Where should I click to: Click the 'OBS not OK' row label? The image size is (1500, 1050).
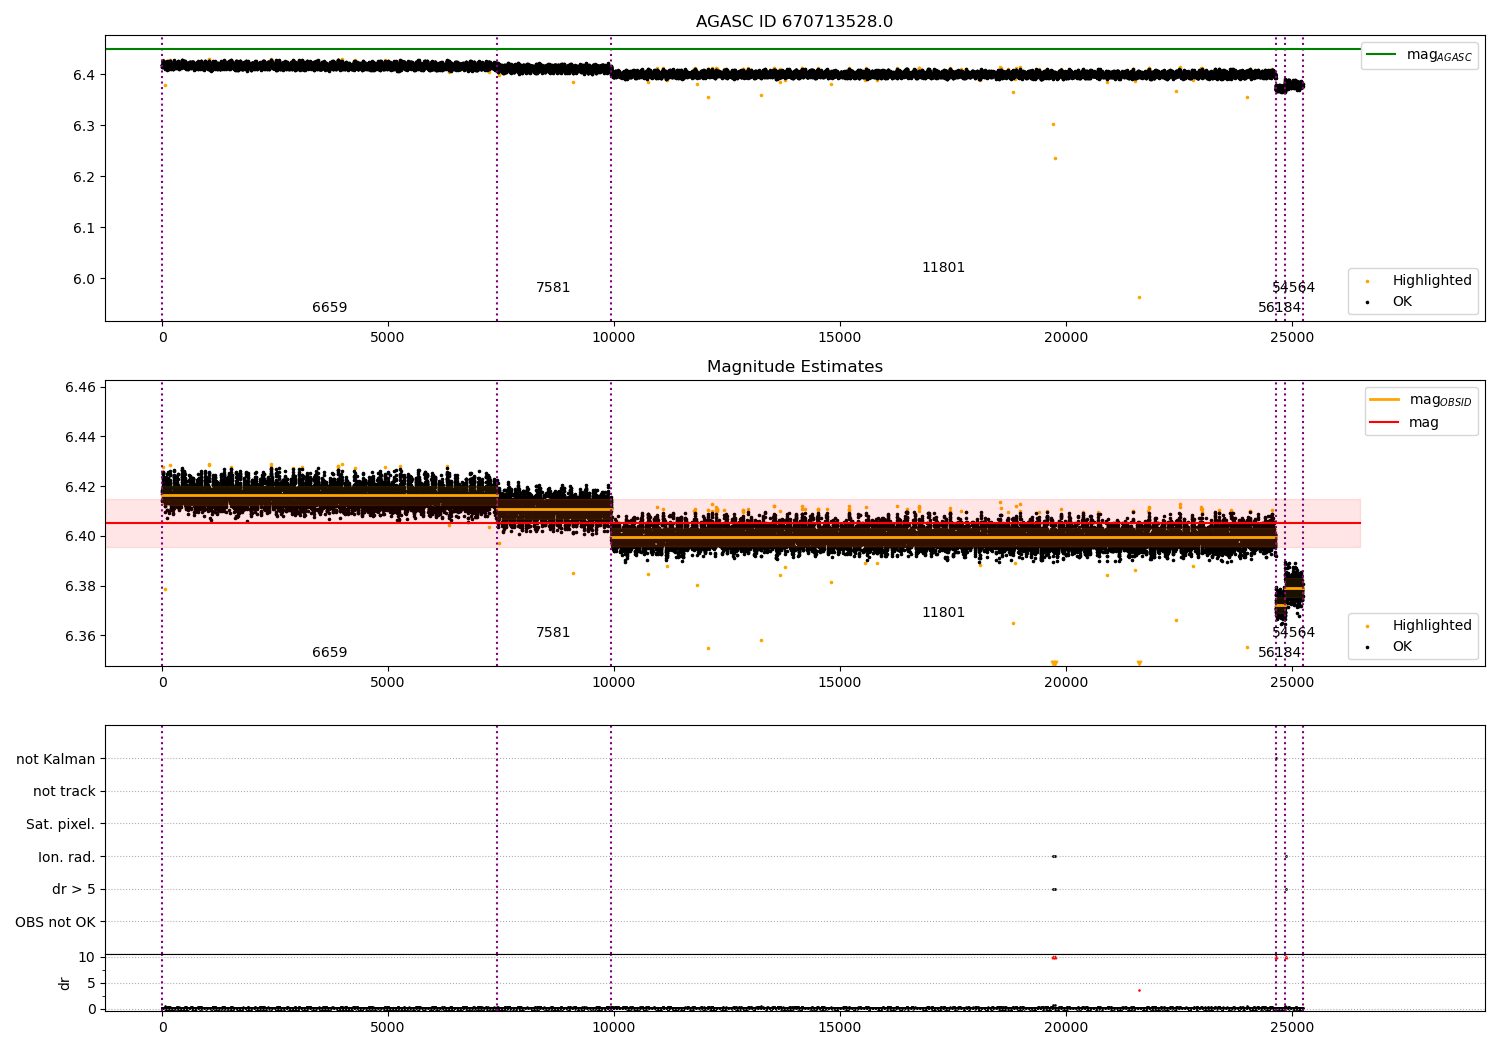click(x=56, y=922)
